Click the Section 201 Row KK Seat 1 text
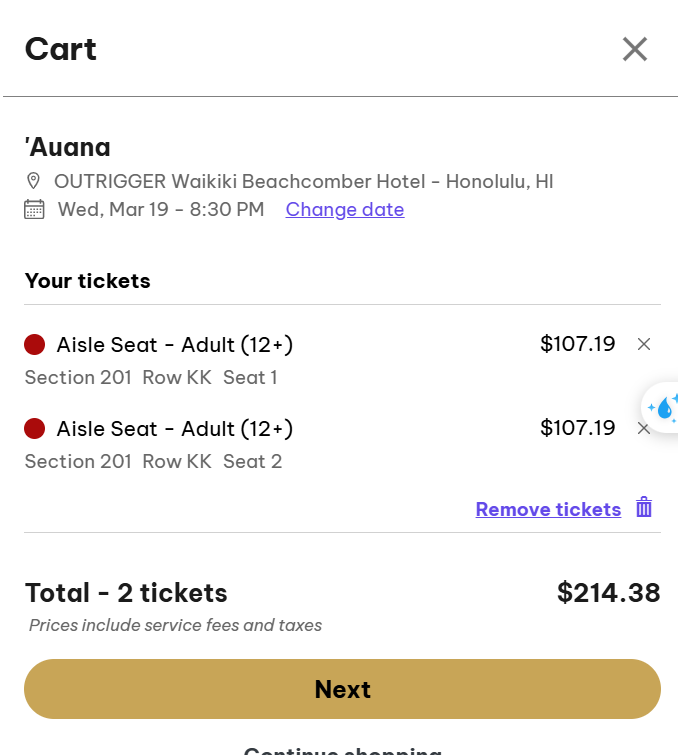The height and width of the screenshot is (755, 678). (x=151, y=377)
